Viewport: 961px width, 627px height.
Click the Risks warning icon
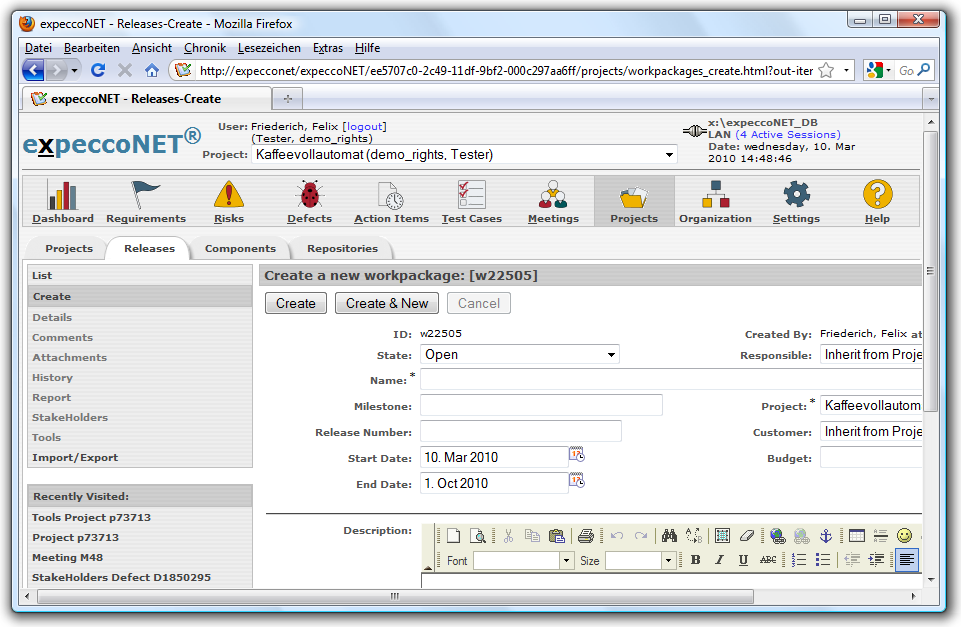[x=228, y=195]
